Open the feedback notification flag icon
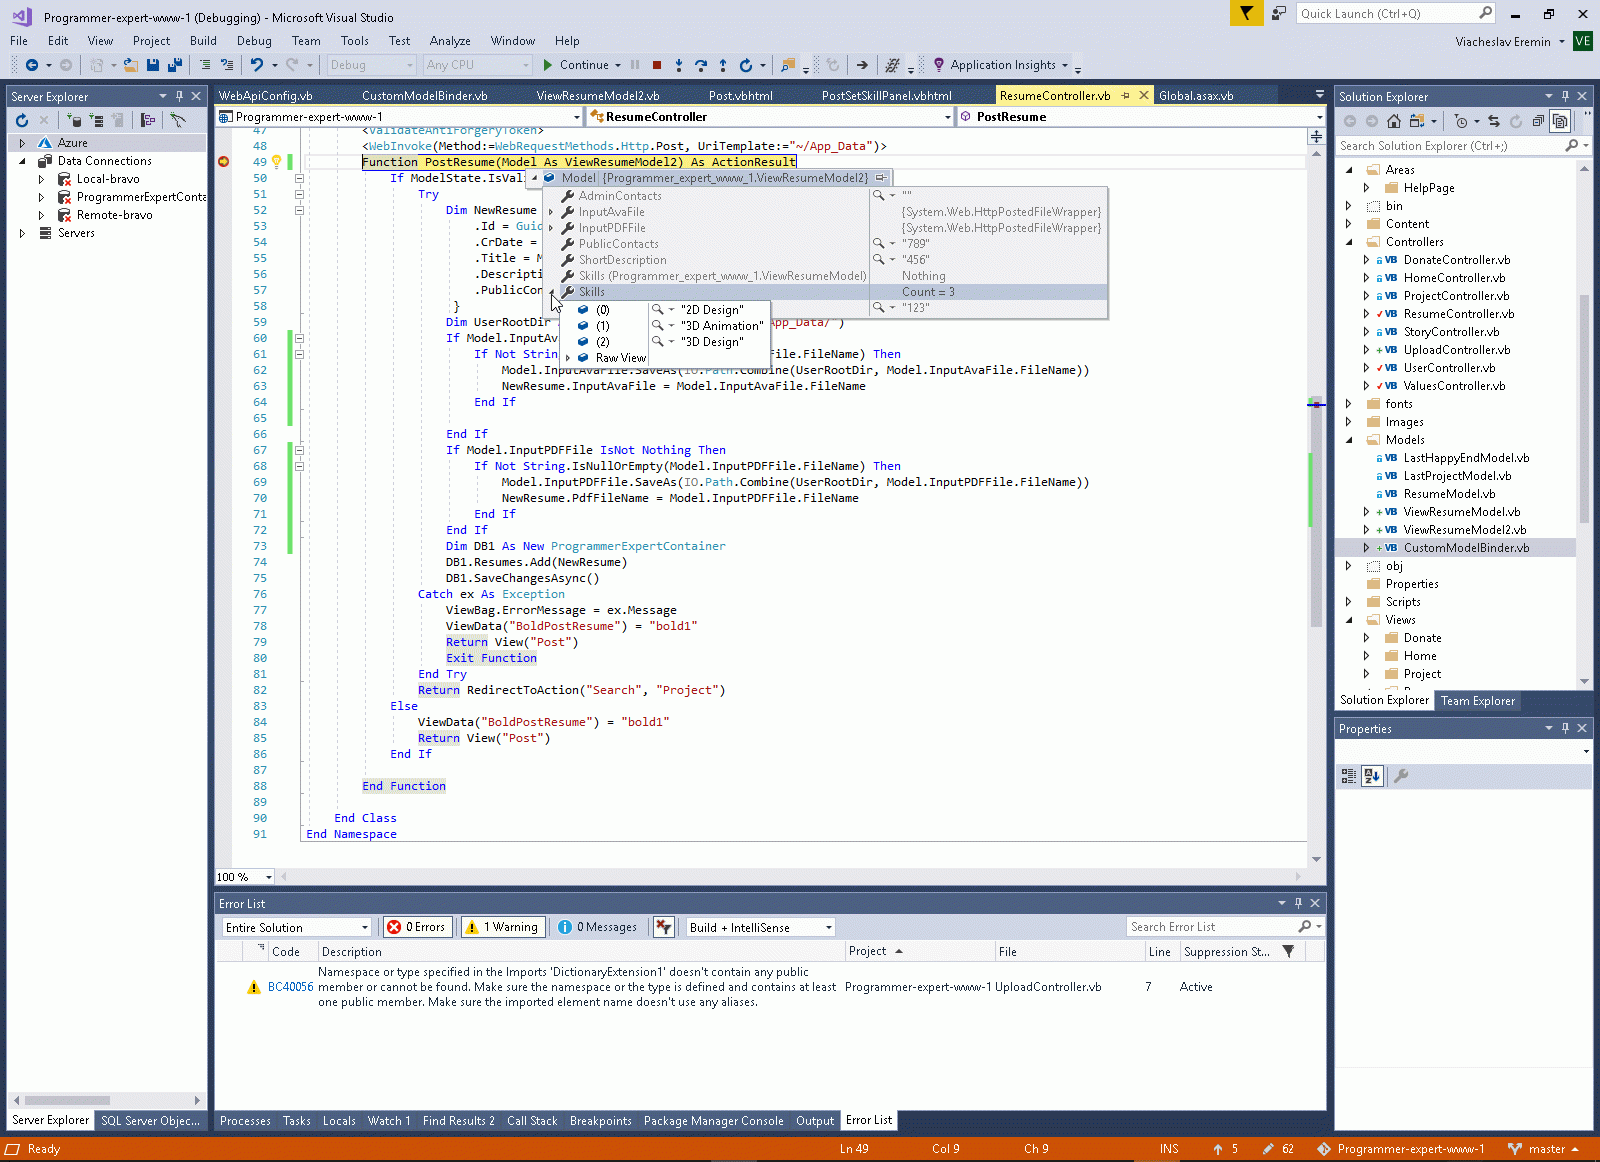Image resolution: width=1600 pixels, height=1162 pixels. (1246, 13)
